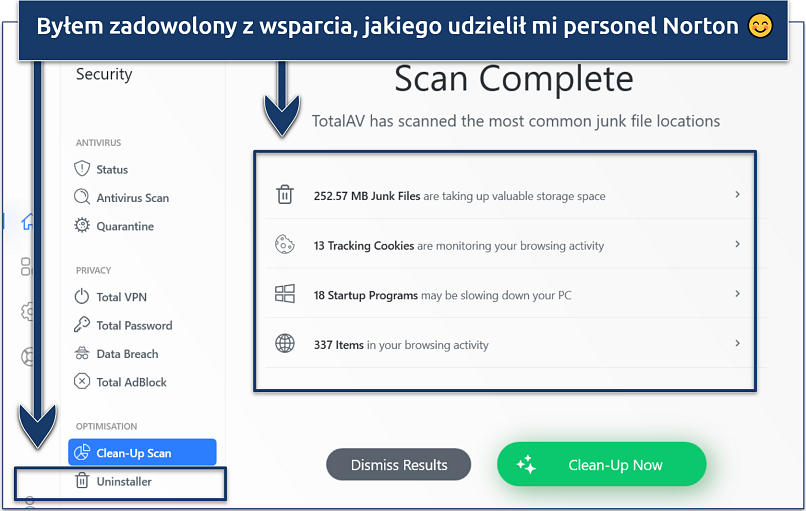
Task: Click the Data Breach spy icon
Action: 83,354
